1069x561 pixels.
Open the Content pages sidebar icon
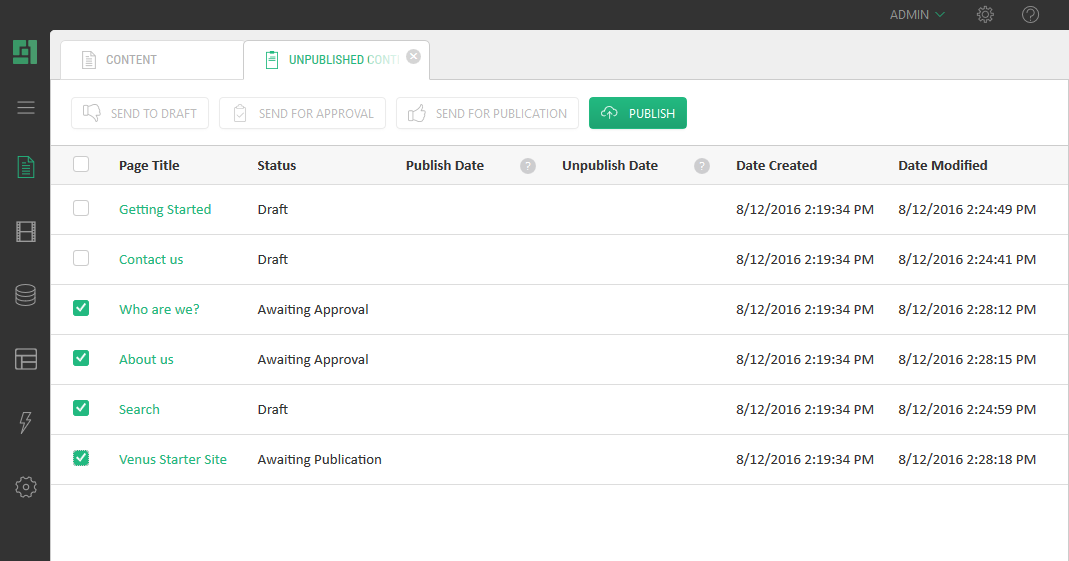pos(26,167)
